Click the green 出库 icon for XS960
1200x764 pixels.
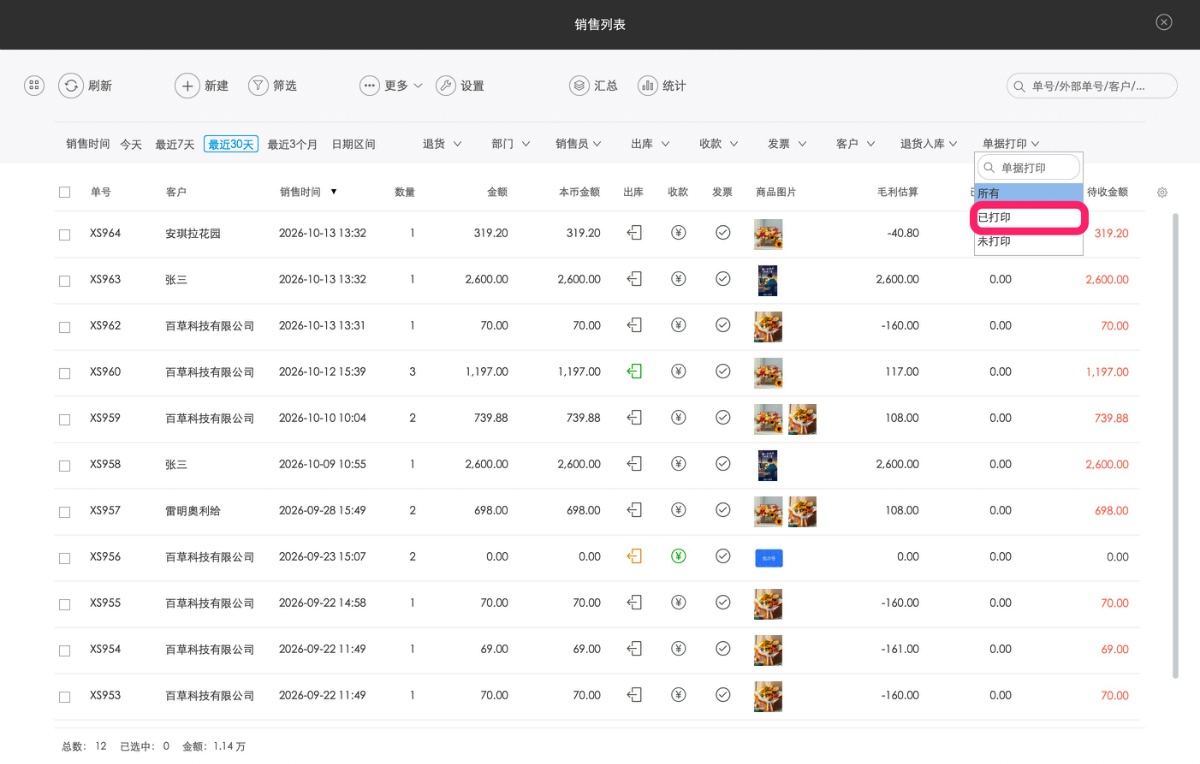point(634,371)
